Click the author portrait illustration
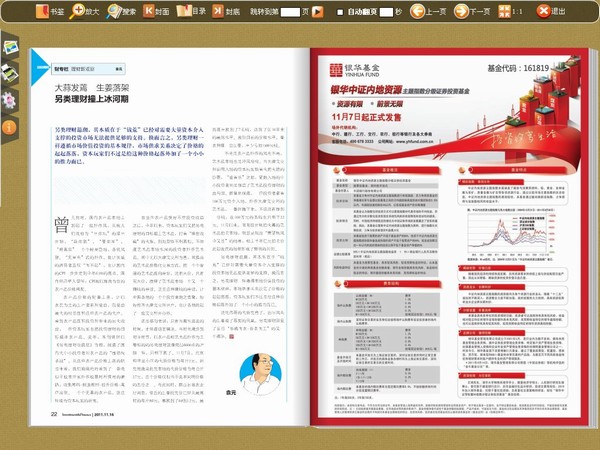Screen dimensions: 600x450 [x=261, y=374]
